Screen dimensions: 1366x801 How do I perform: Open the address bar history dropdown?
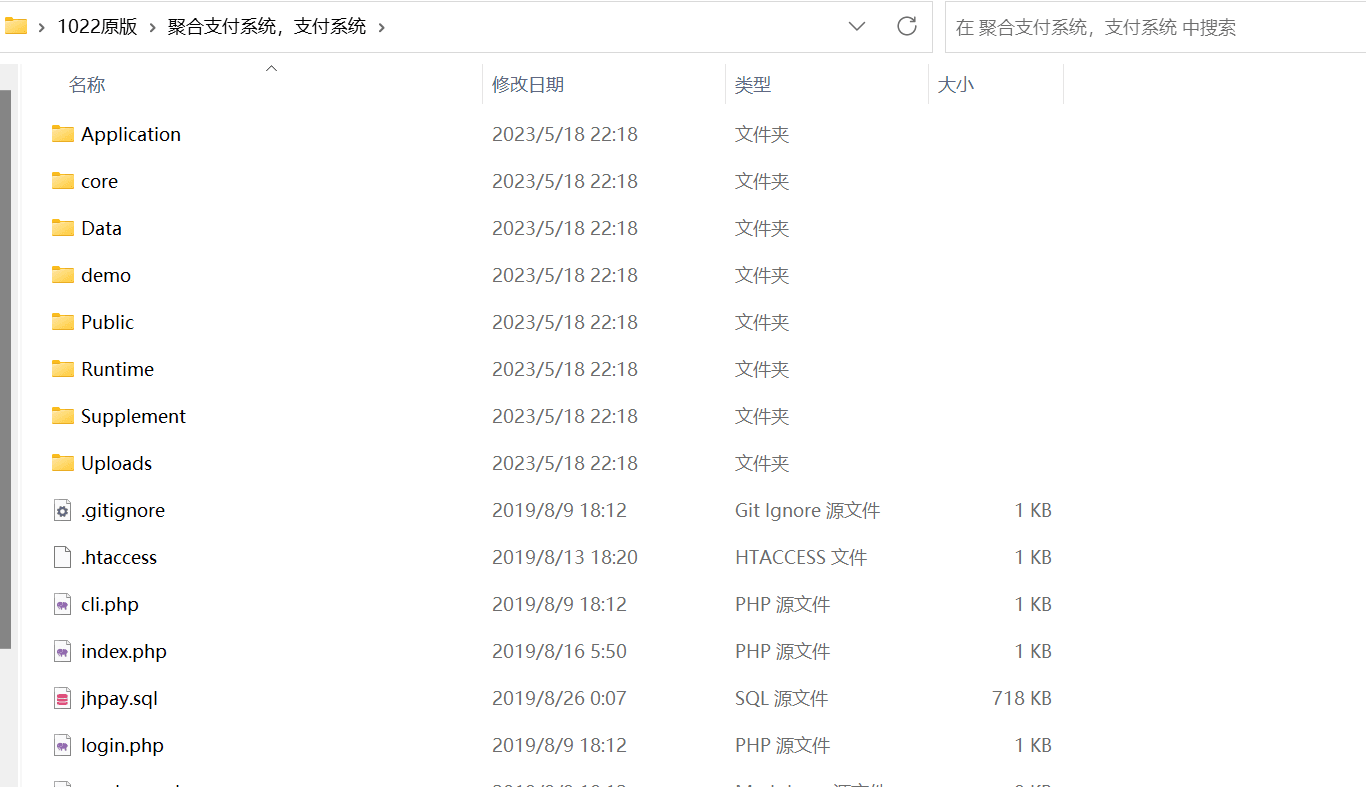point(856,27)
